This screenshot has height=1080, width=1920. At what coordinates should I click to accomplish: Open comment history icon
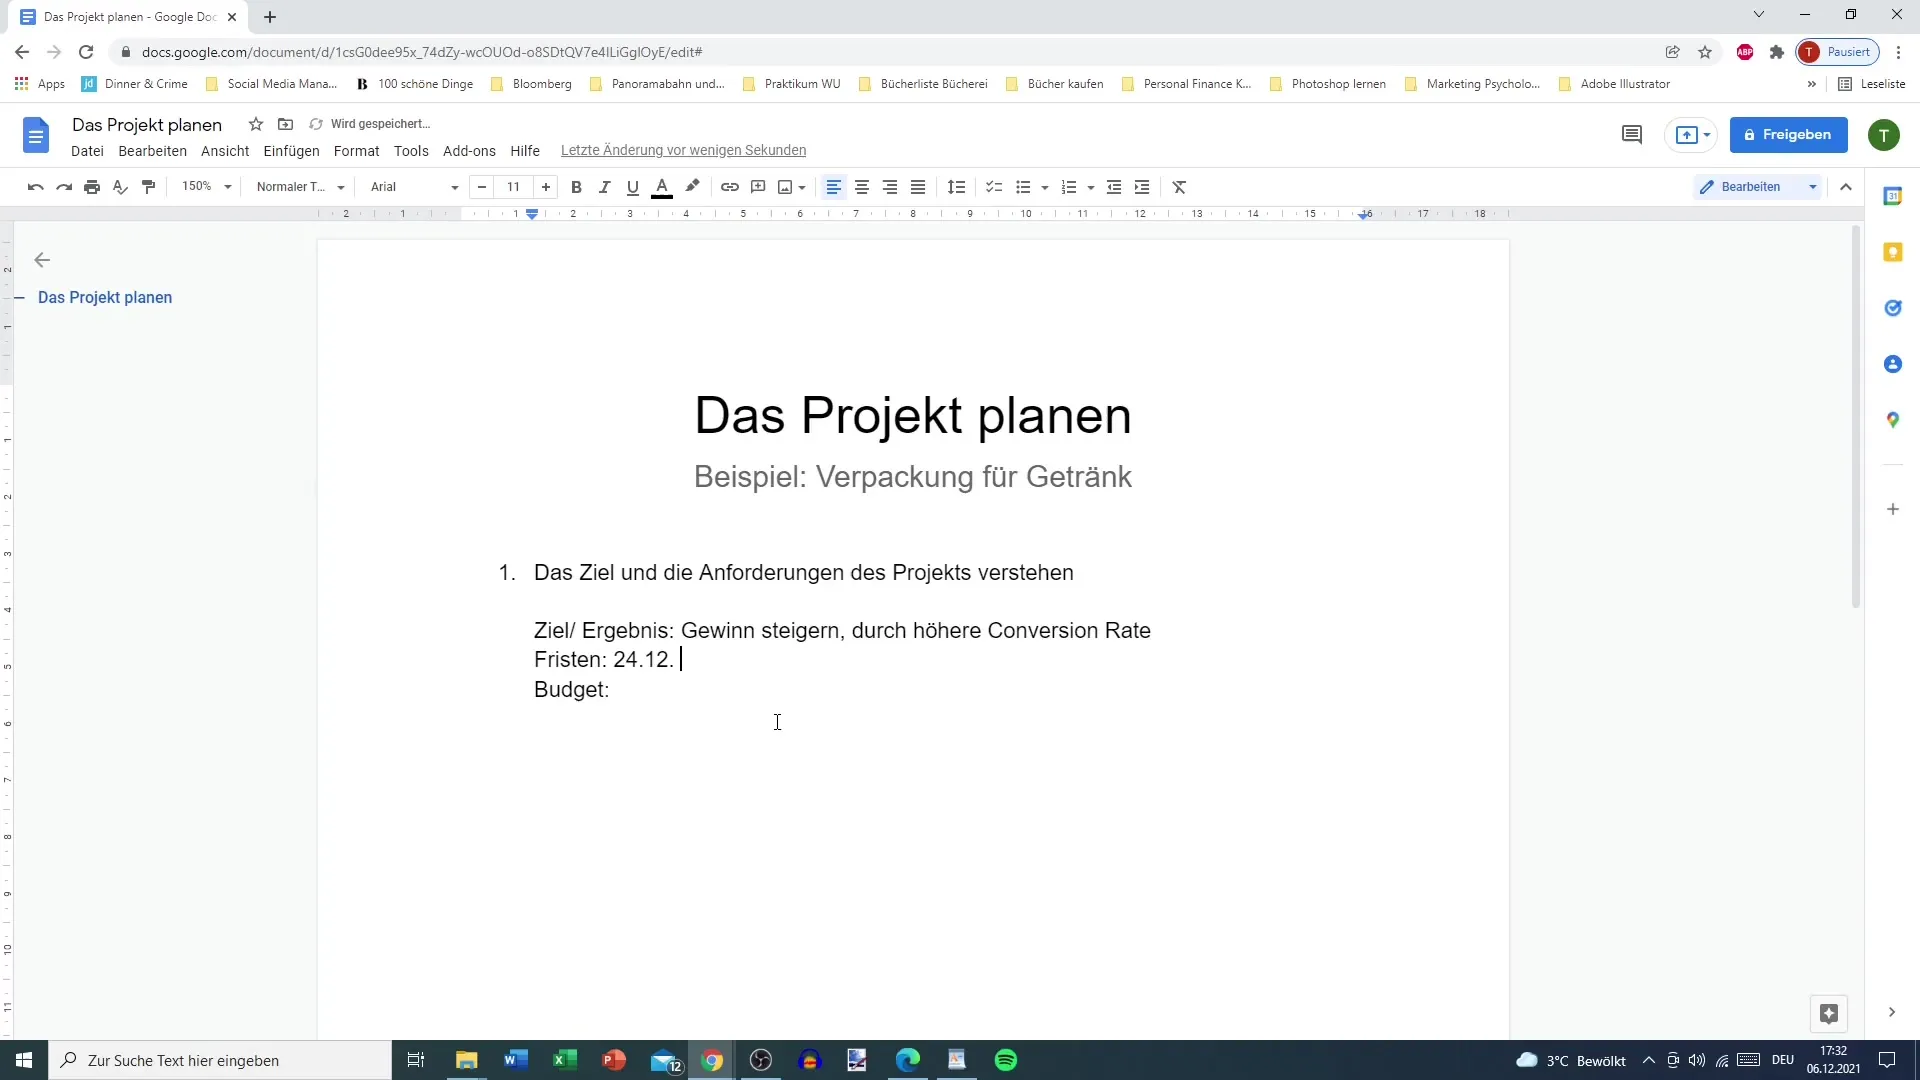[x=1632, y=135]
